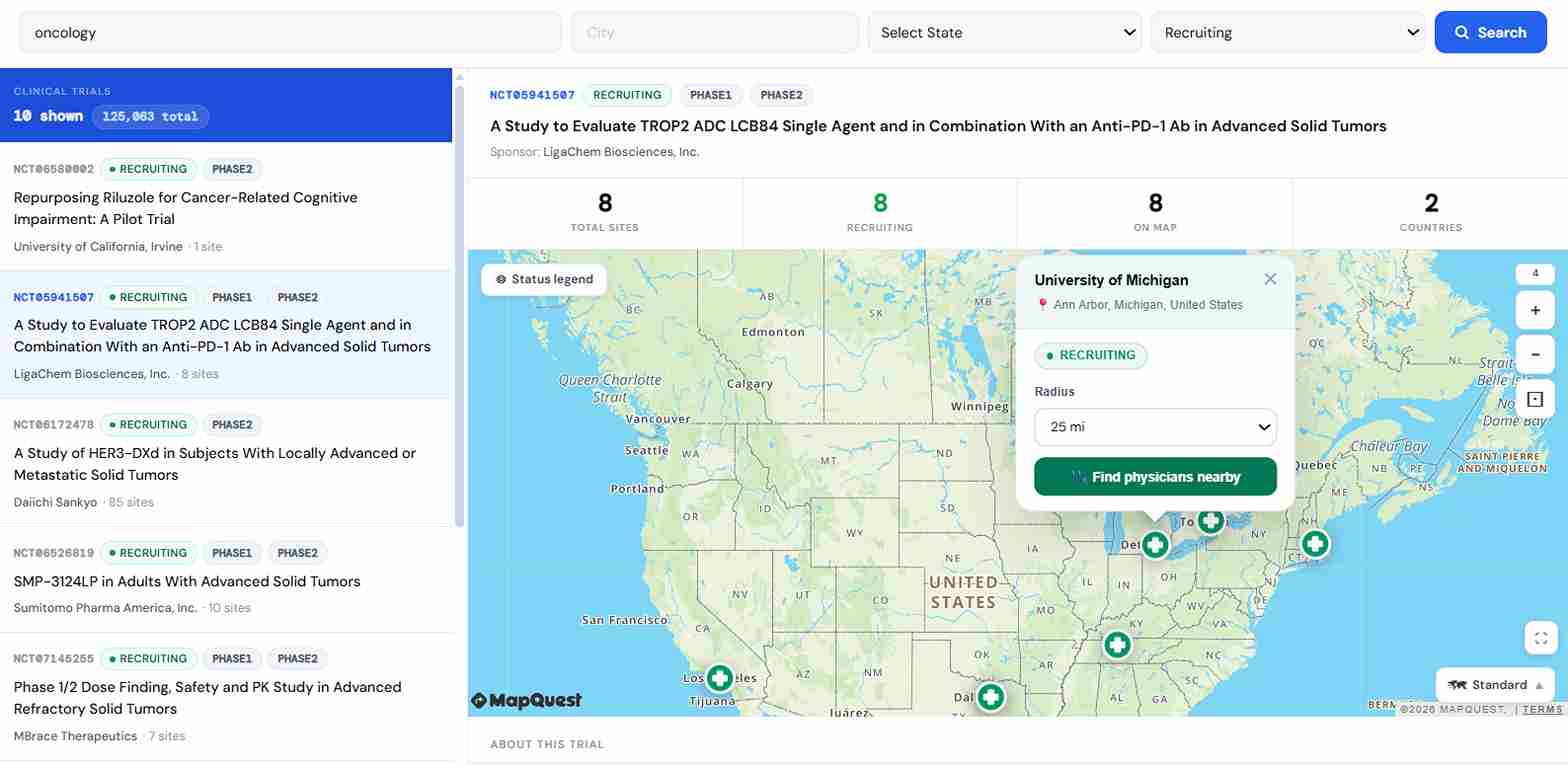Click Sumitomo Pharma America, Inc. sponsor text
This screenshot has width=1568, height=765.
click(106, 608)
